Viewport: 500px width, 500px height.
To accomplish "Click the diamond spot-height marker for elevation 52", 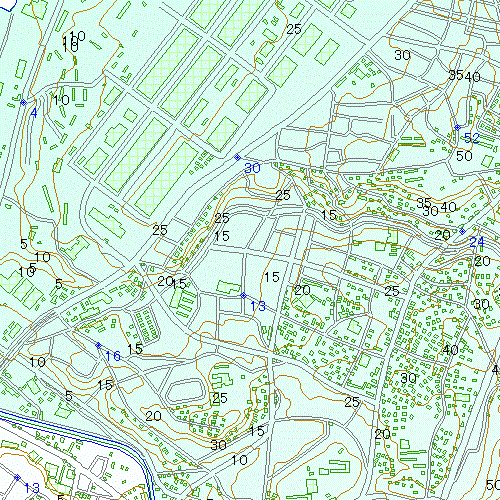I will (457, 127).
